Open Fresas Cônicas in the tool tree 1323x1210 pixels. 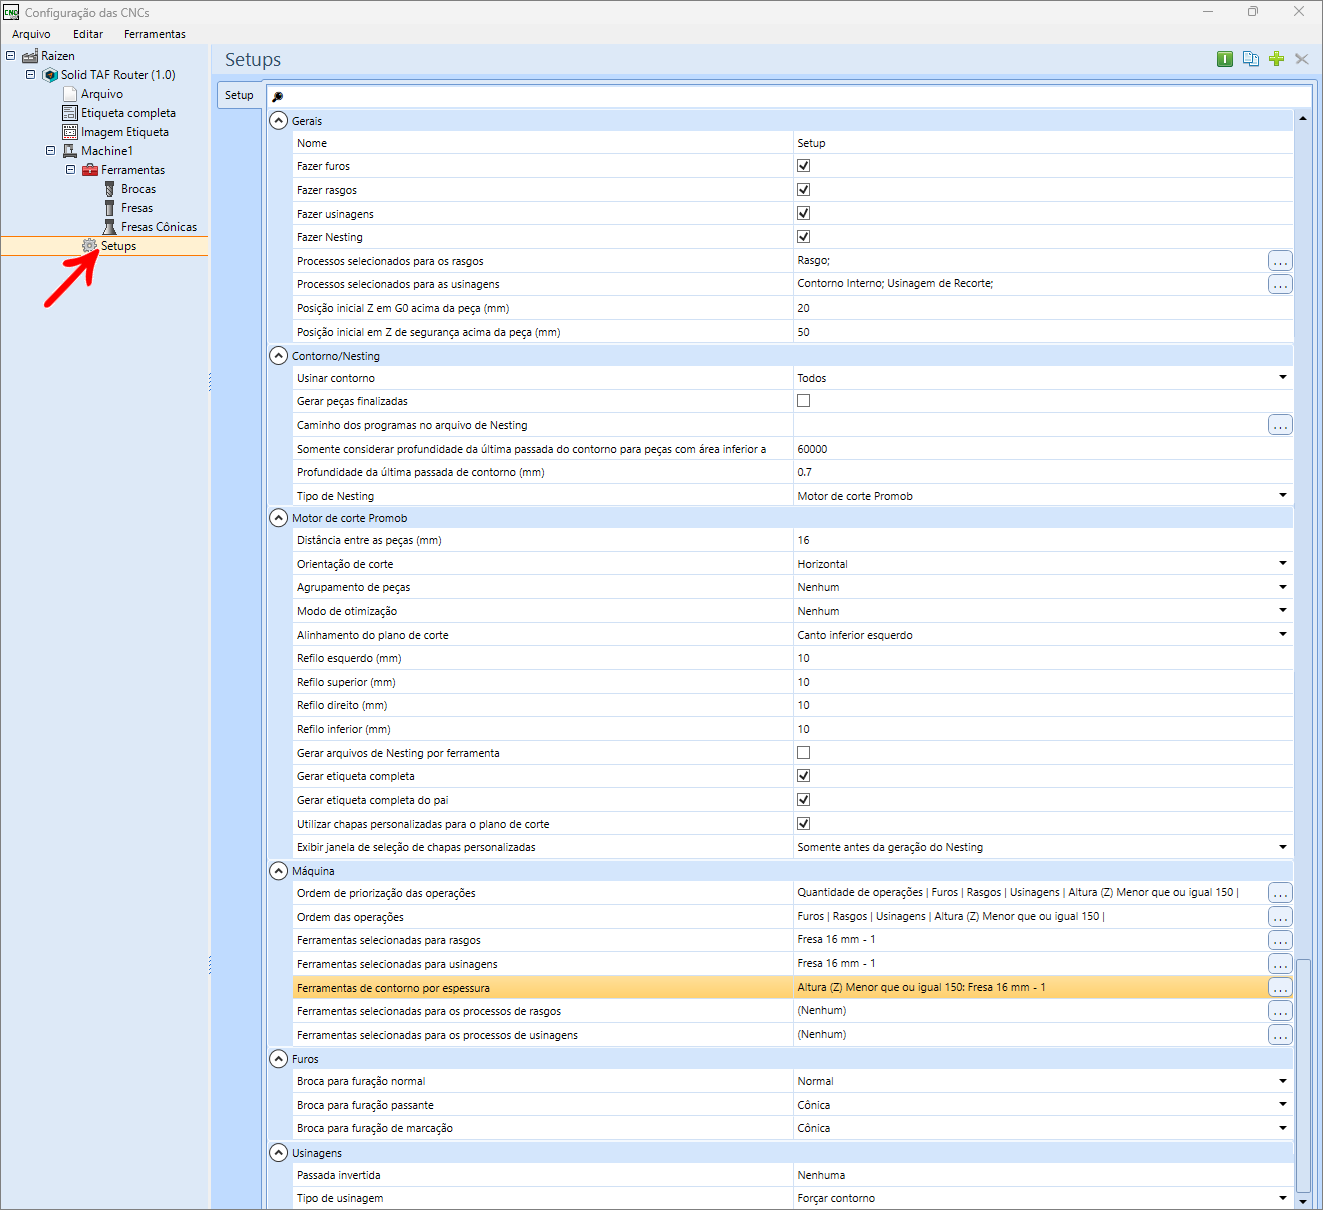pos(159,227)
